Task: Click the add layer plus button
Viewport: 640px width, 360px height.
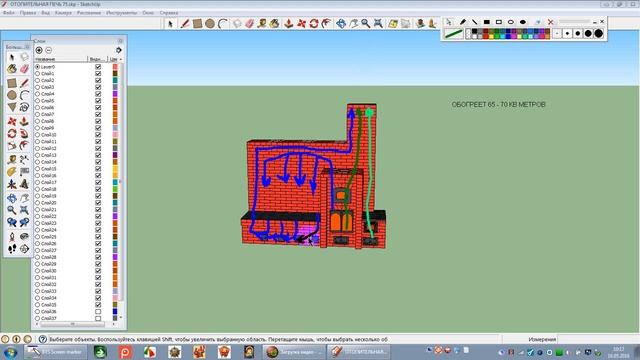Action: [x=39, y=50]
